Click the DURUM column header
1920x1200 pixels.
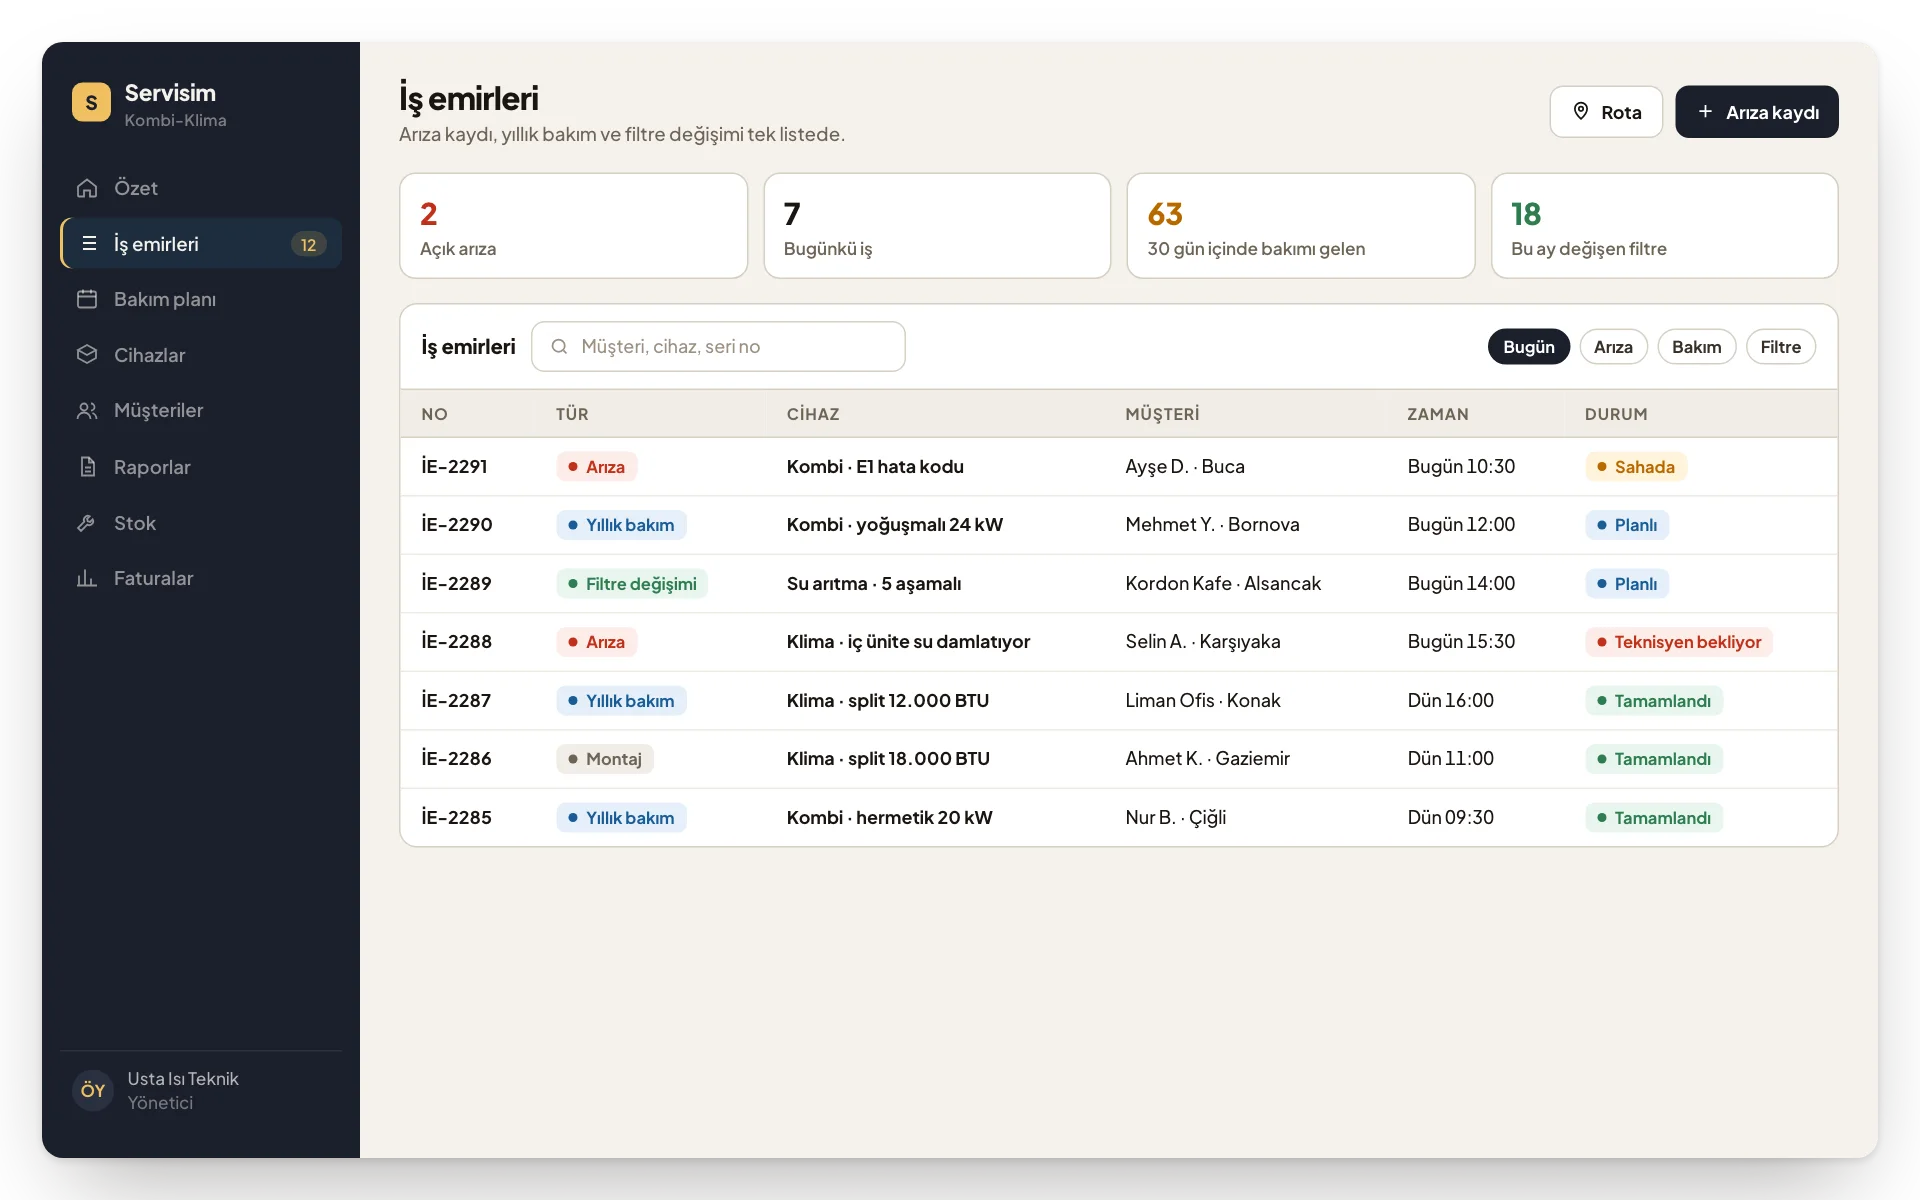[1616, 414]
